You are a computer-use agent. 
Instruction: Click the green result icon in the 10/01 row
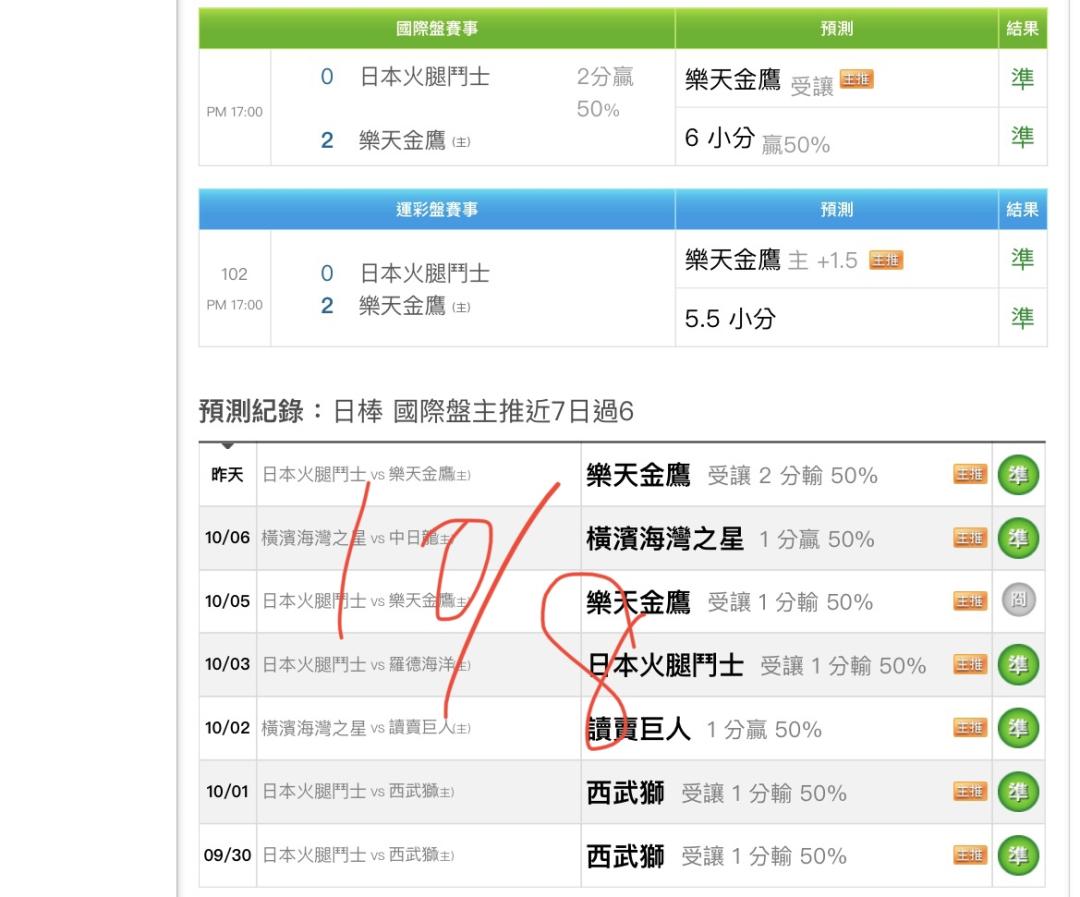pyautogui.click(x=1018, y=792)
